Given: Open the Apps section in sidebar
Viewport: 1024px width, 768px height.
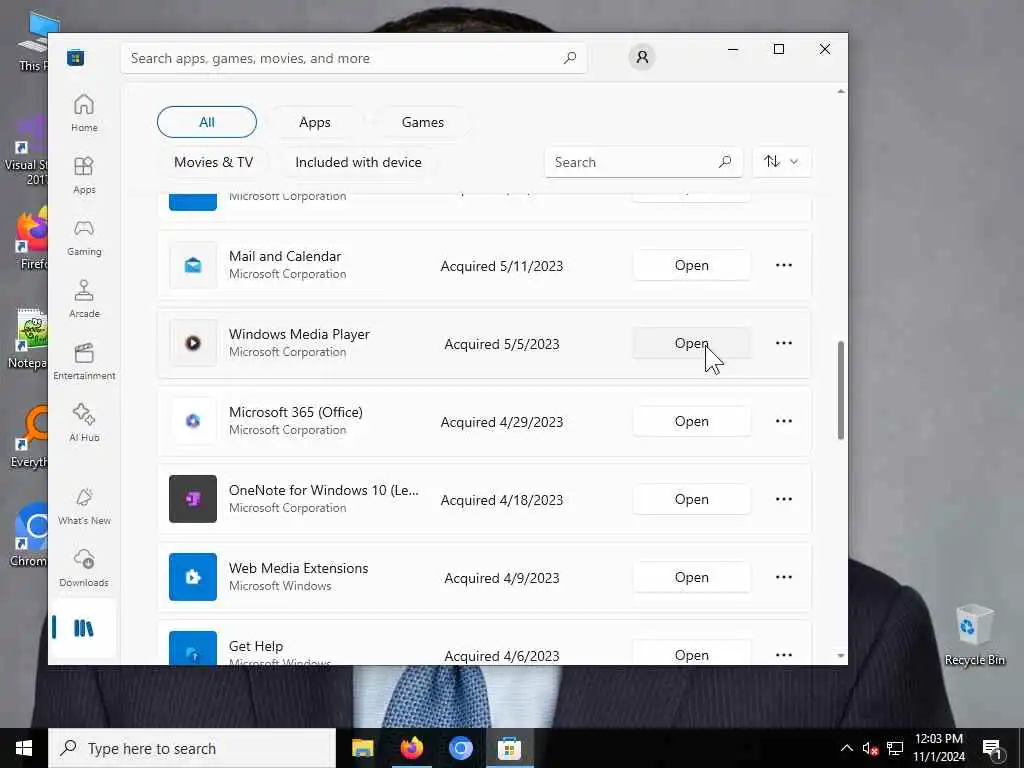Looking at the screenshot, I should (84, 175).
